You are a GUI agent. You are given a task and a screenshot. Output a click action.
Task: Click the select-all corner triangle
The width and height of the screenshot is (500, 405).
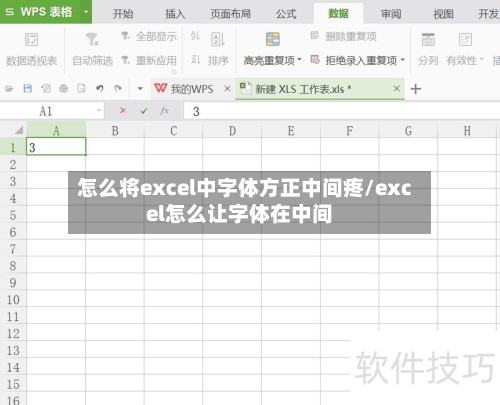coord(19,130)
